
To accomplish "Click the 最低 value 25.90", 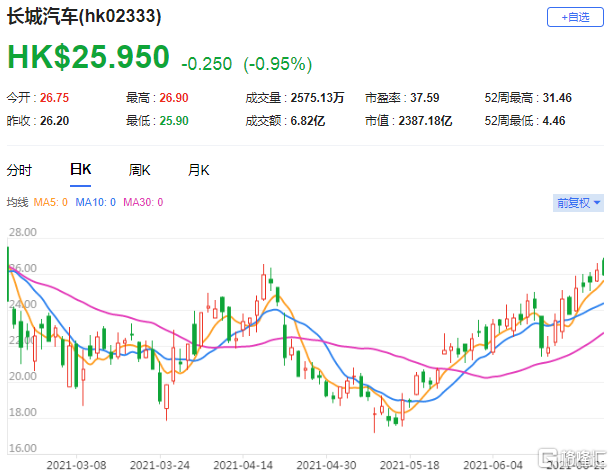I will click(x=174, y=121).
